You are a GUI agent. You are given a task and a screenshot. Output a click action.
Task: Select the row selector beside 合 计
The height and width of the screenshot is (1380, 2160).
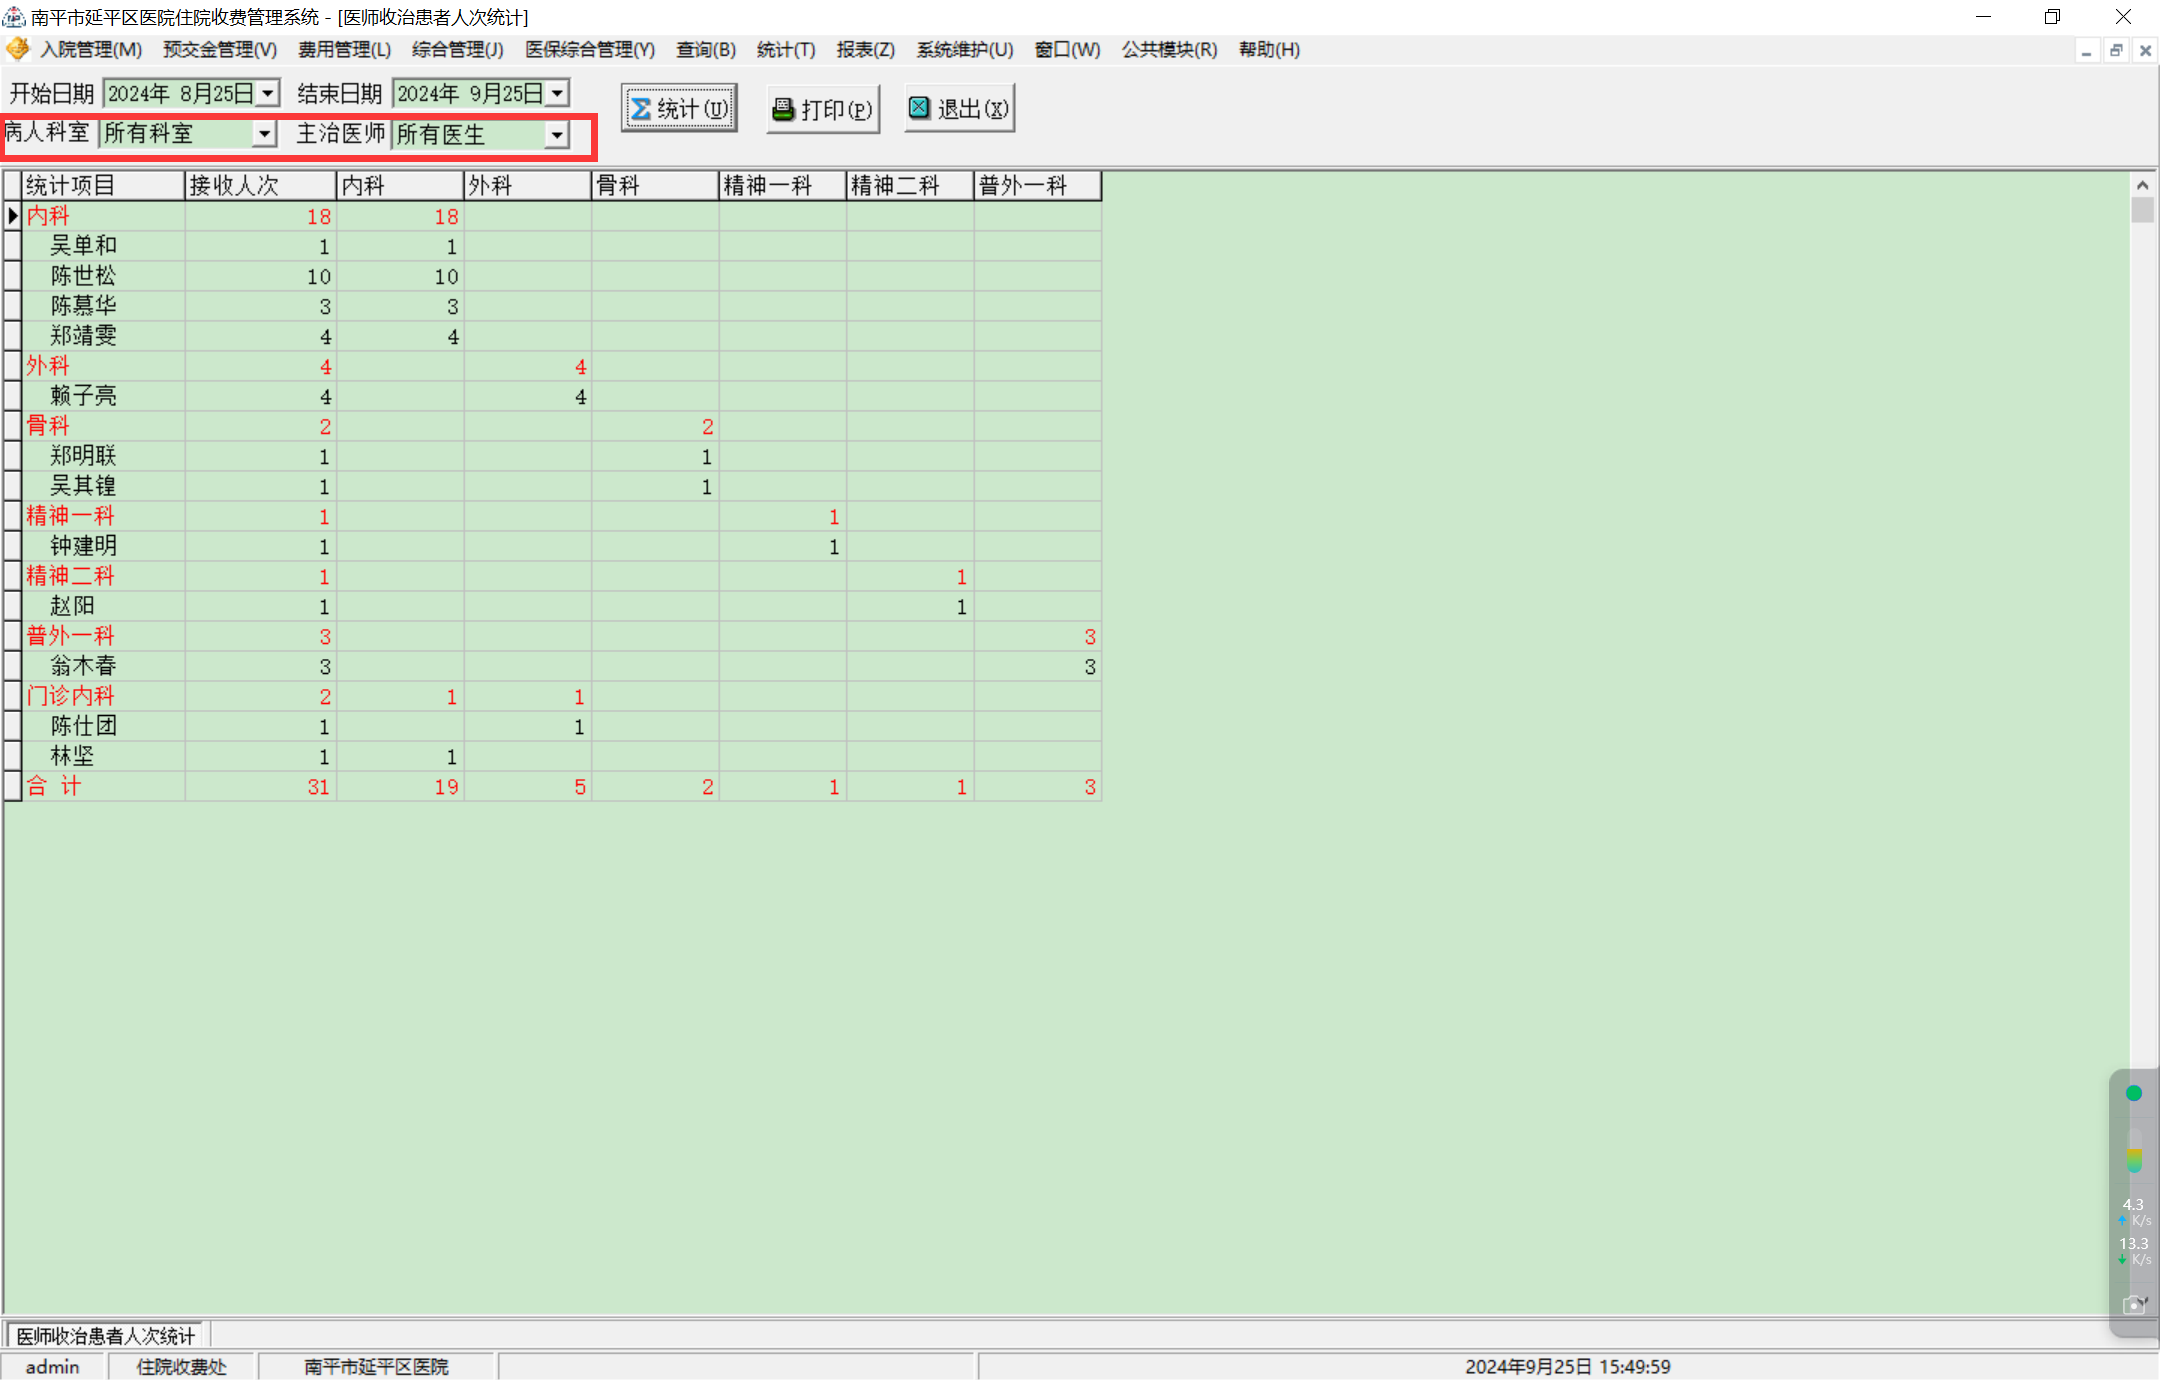(12, 786)
